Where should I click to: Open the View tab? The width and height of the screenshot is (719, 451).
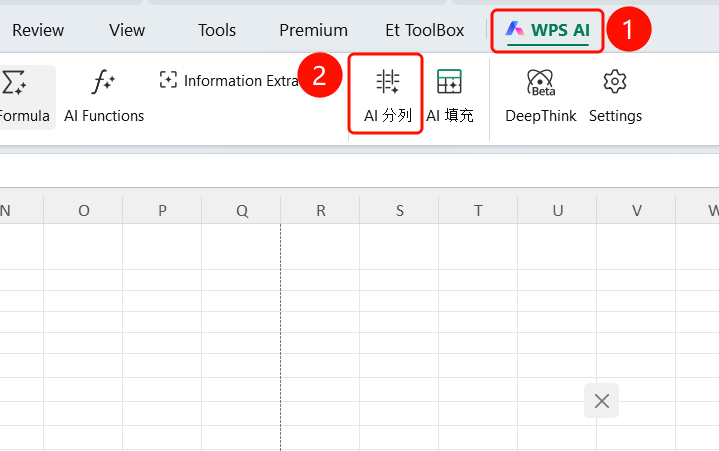click(127, 30)
